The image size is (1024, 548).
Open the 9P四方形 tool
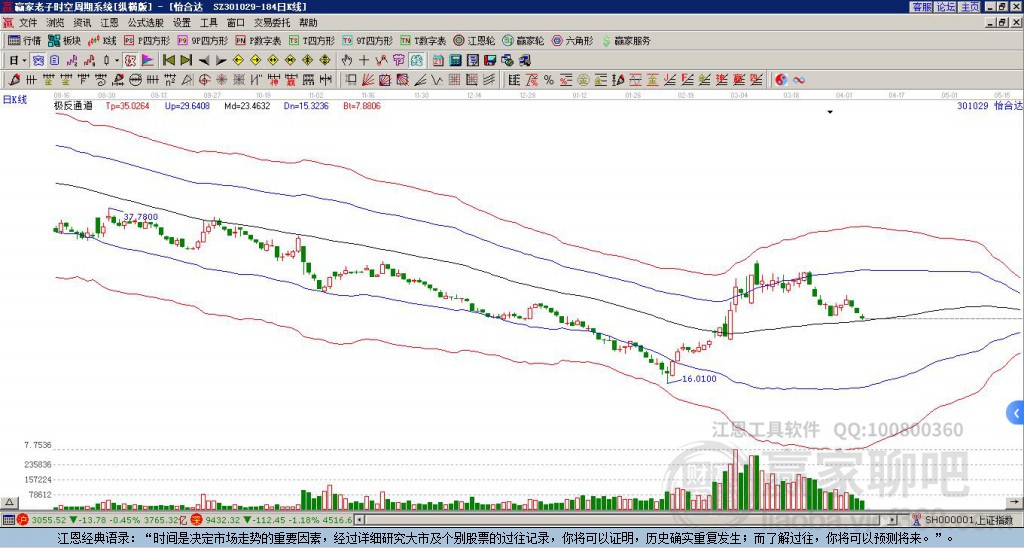(203, 40)
